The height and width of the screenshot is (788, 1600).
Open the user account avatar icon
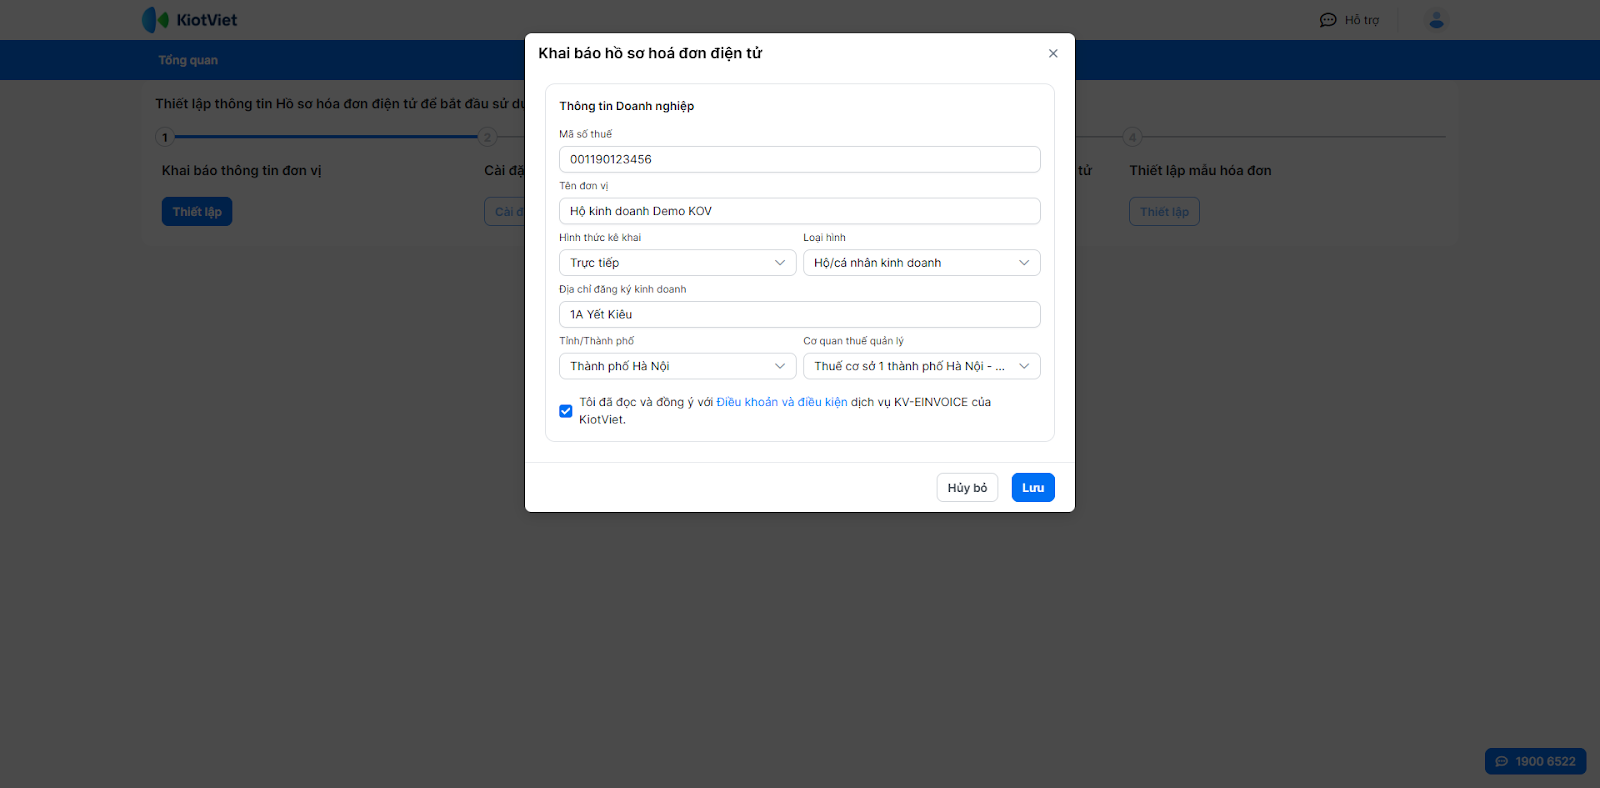1436,20
